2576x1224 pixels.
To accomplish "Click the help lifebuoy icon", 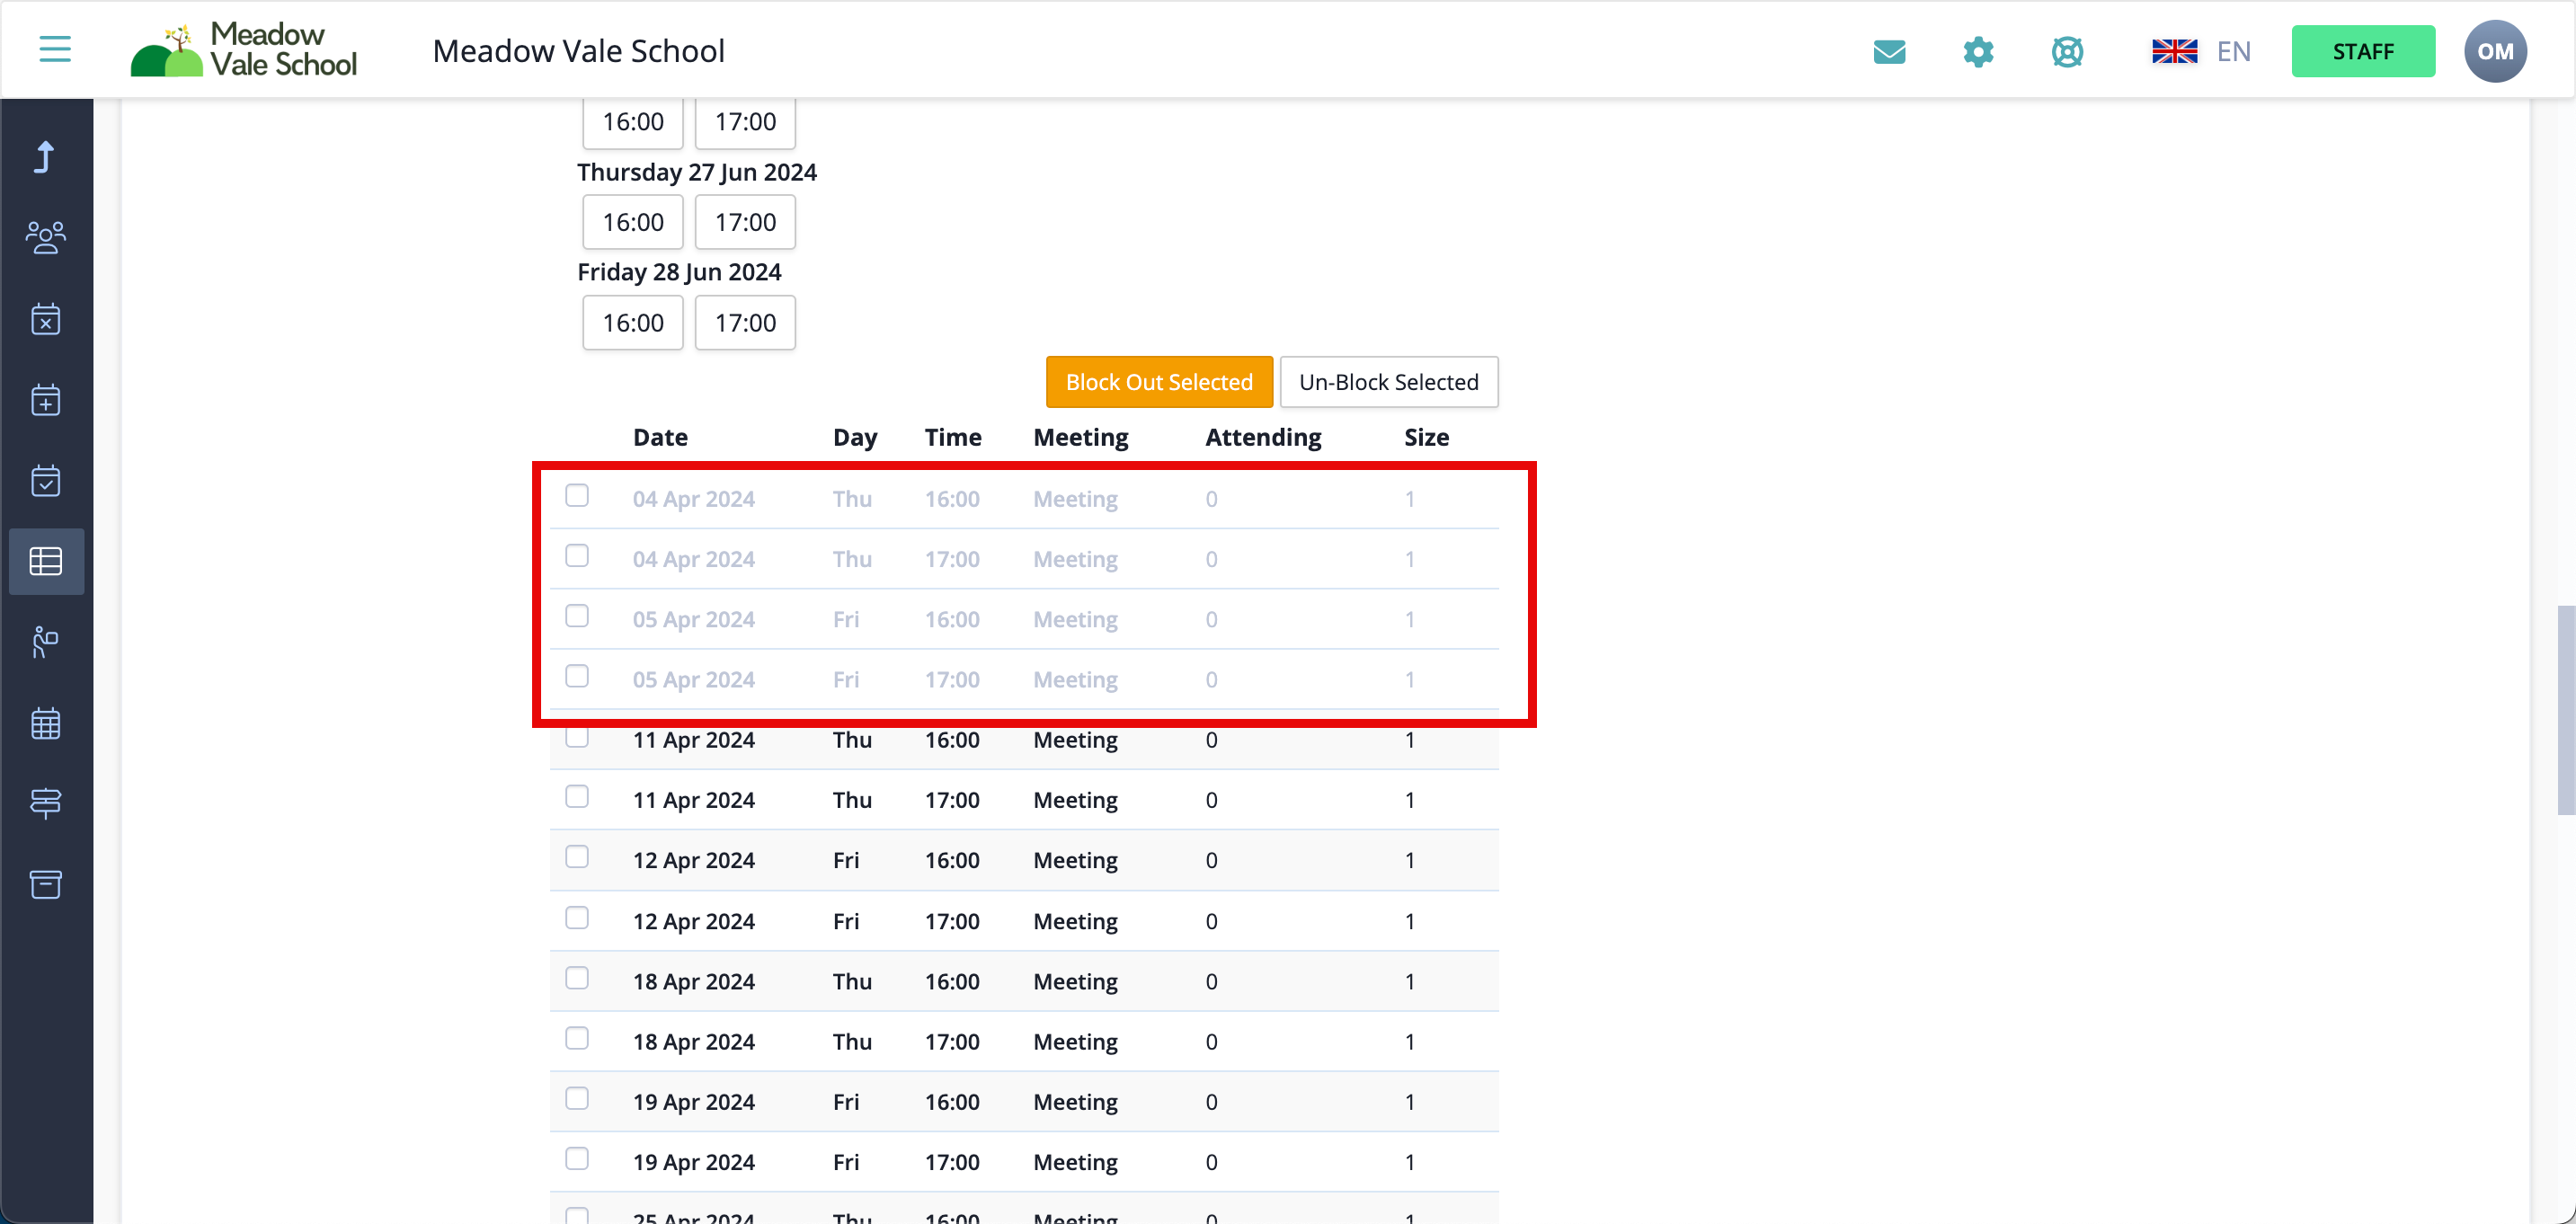I will point(2067,51).
